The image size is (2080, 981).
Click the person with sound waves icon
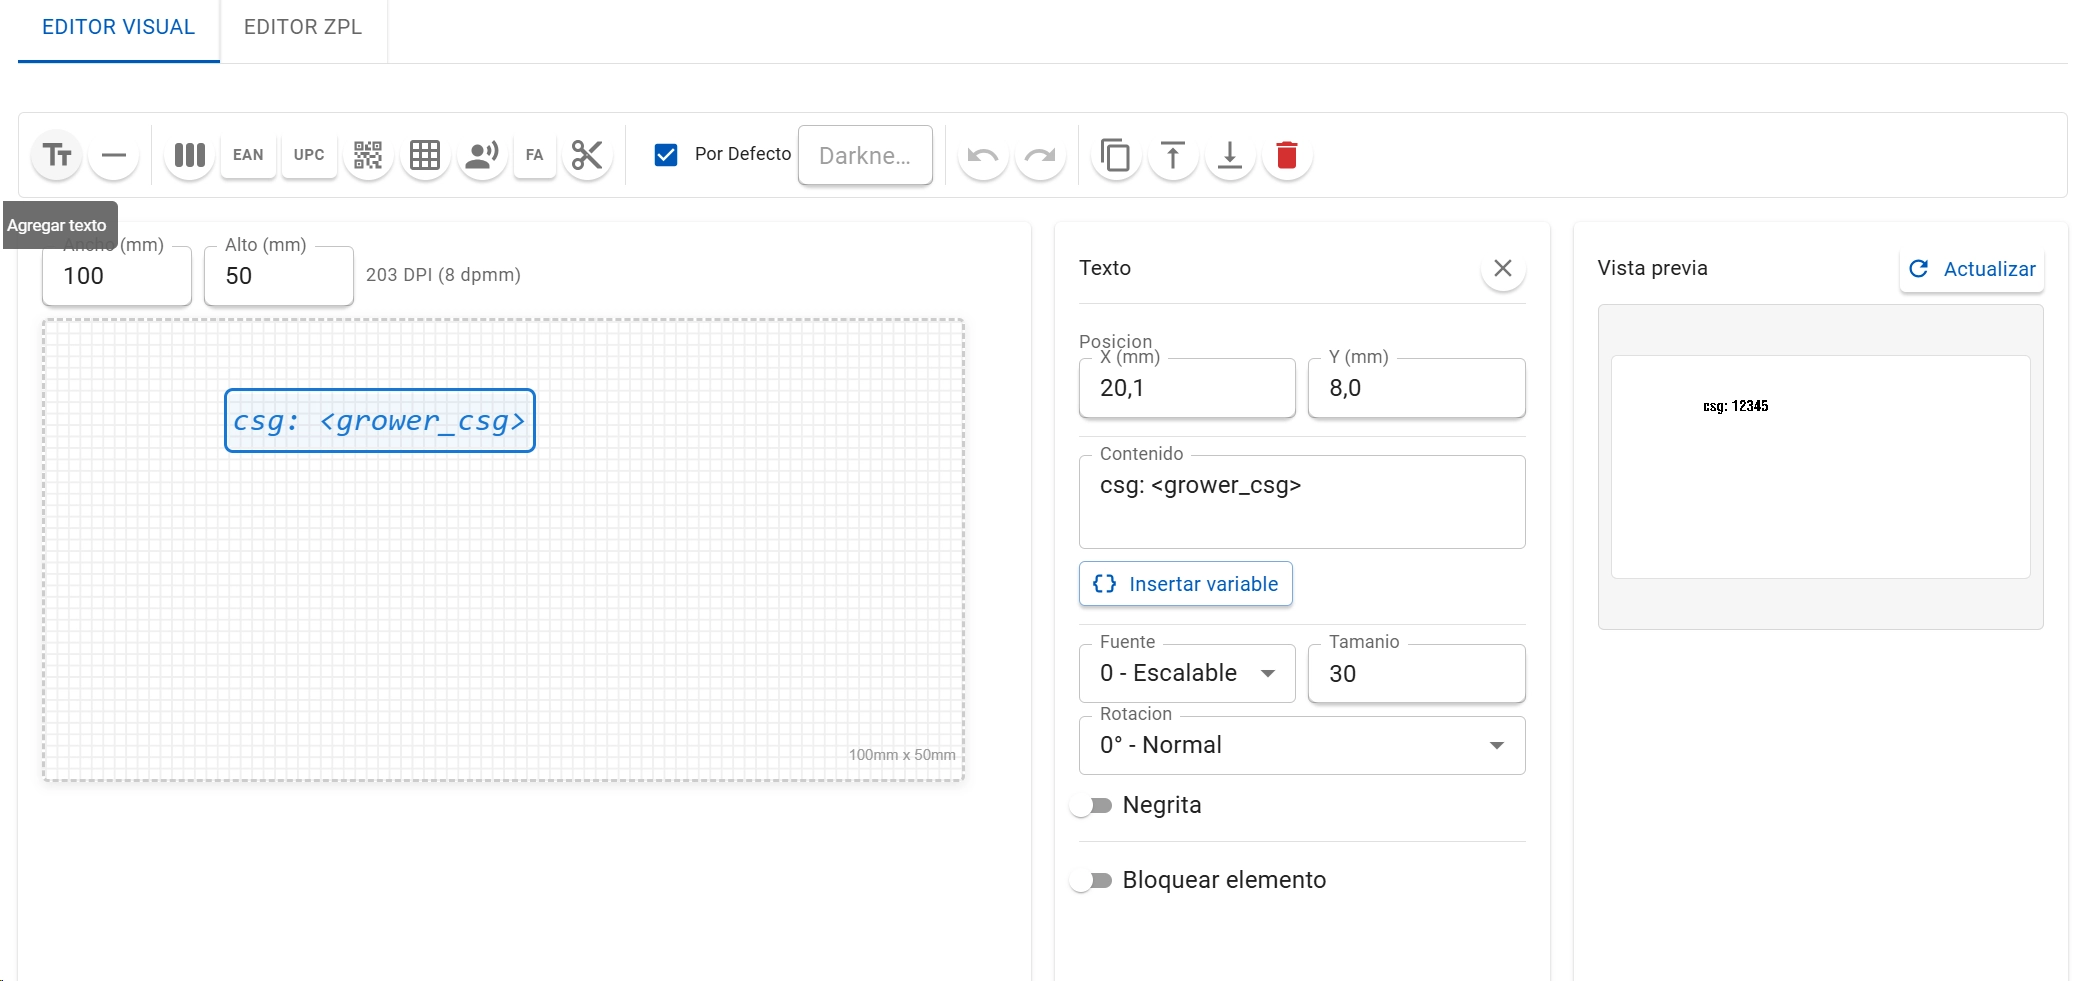pyautogui.click(x=482, y=155)
